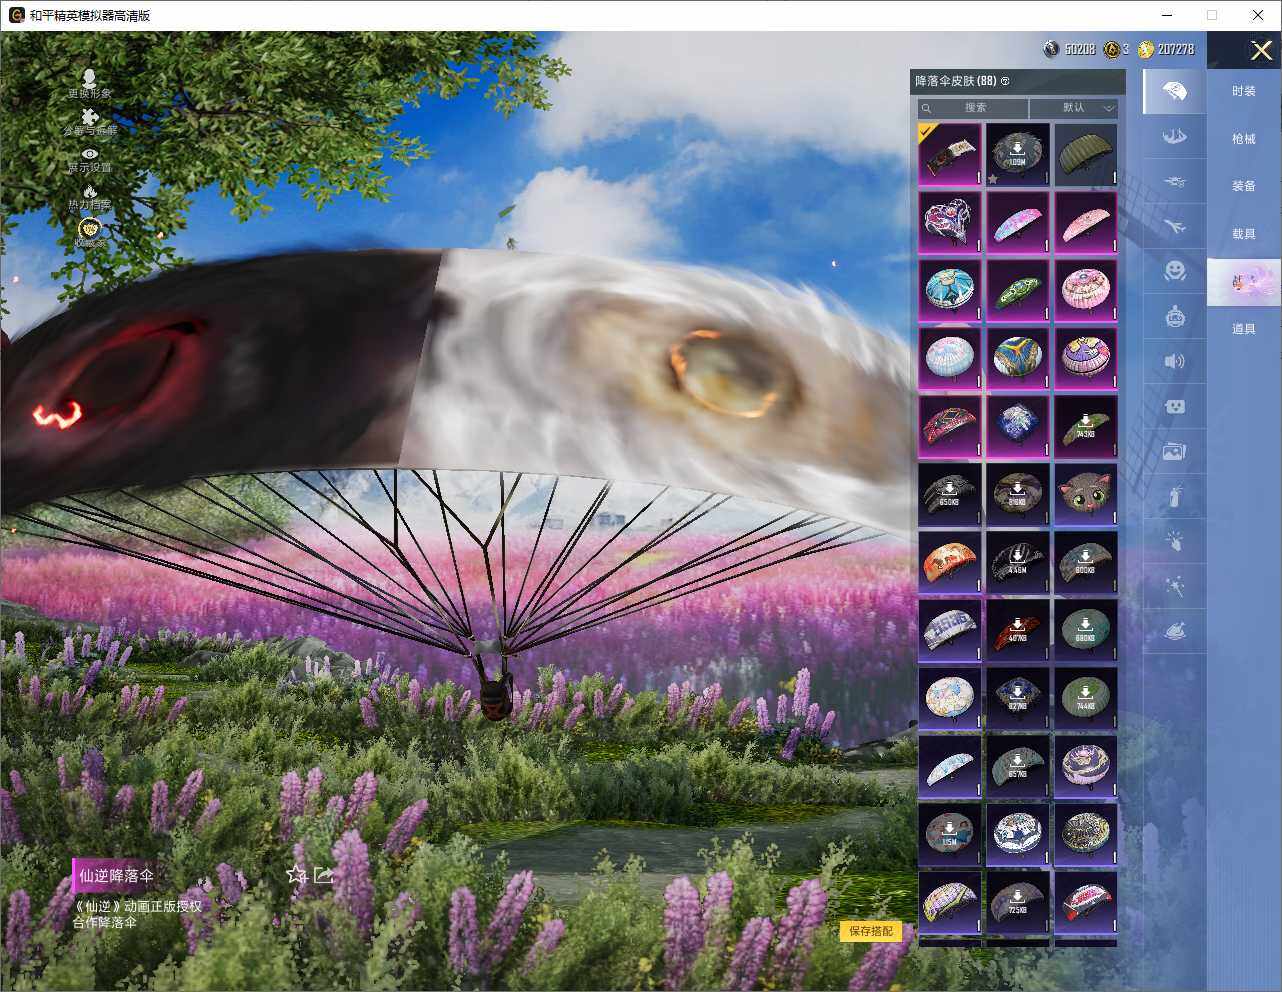The height and width of the screenshot is (992, 1282).
Task: Download the 4.46M parachute skin
Action: (1017, 562)
